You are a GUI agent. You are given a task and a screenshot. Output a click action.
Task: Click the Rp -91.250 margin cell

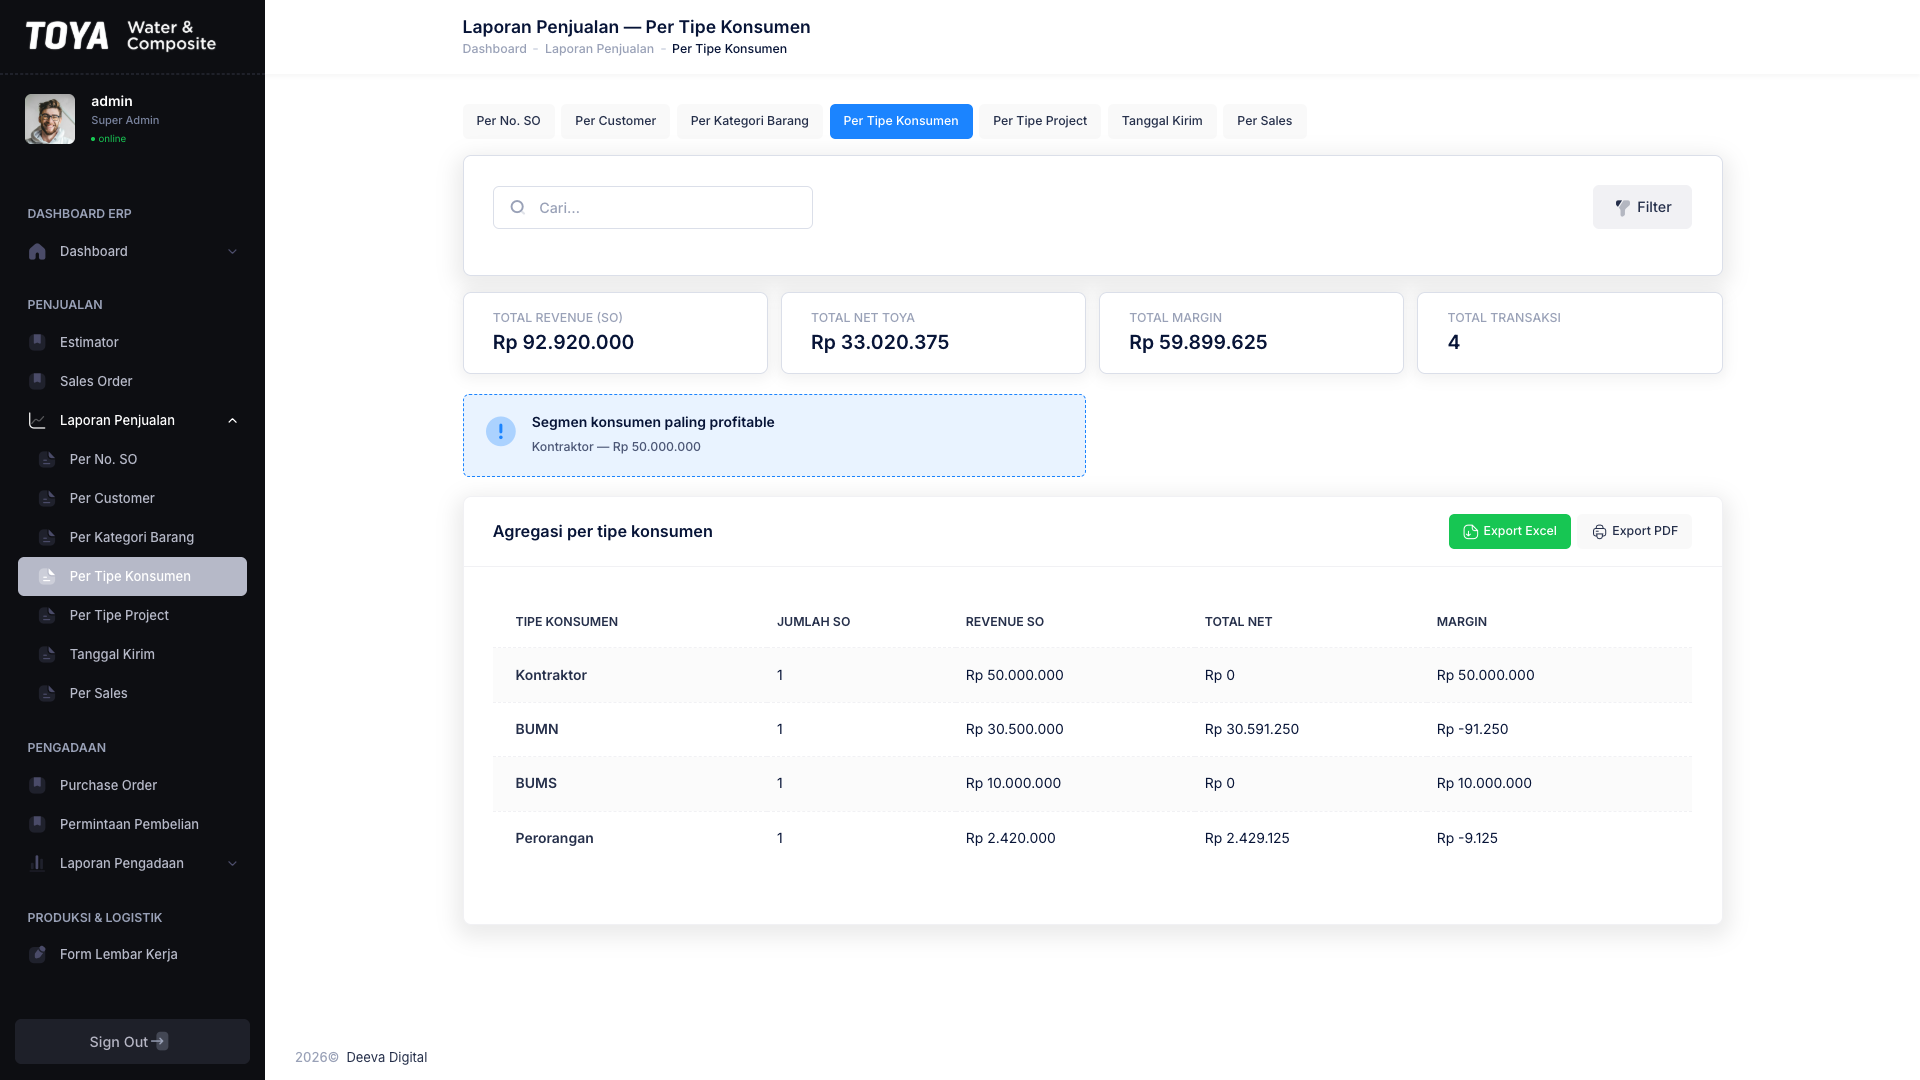pos(1472,729)
